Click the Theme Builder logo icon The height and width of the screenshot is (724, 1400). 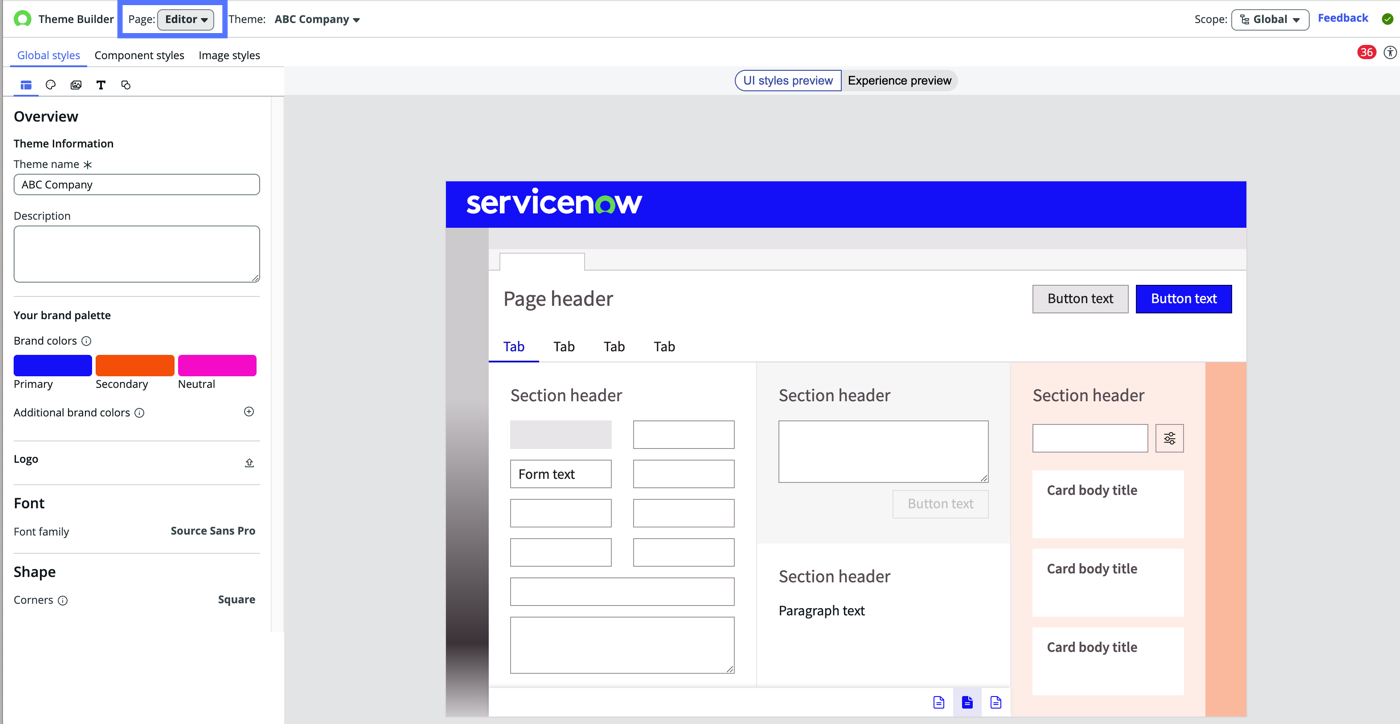(22, 19)
